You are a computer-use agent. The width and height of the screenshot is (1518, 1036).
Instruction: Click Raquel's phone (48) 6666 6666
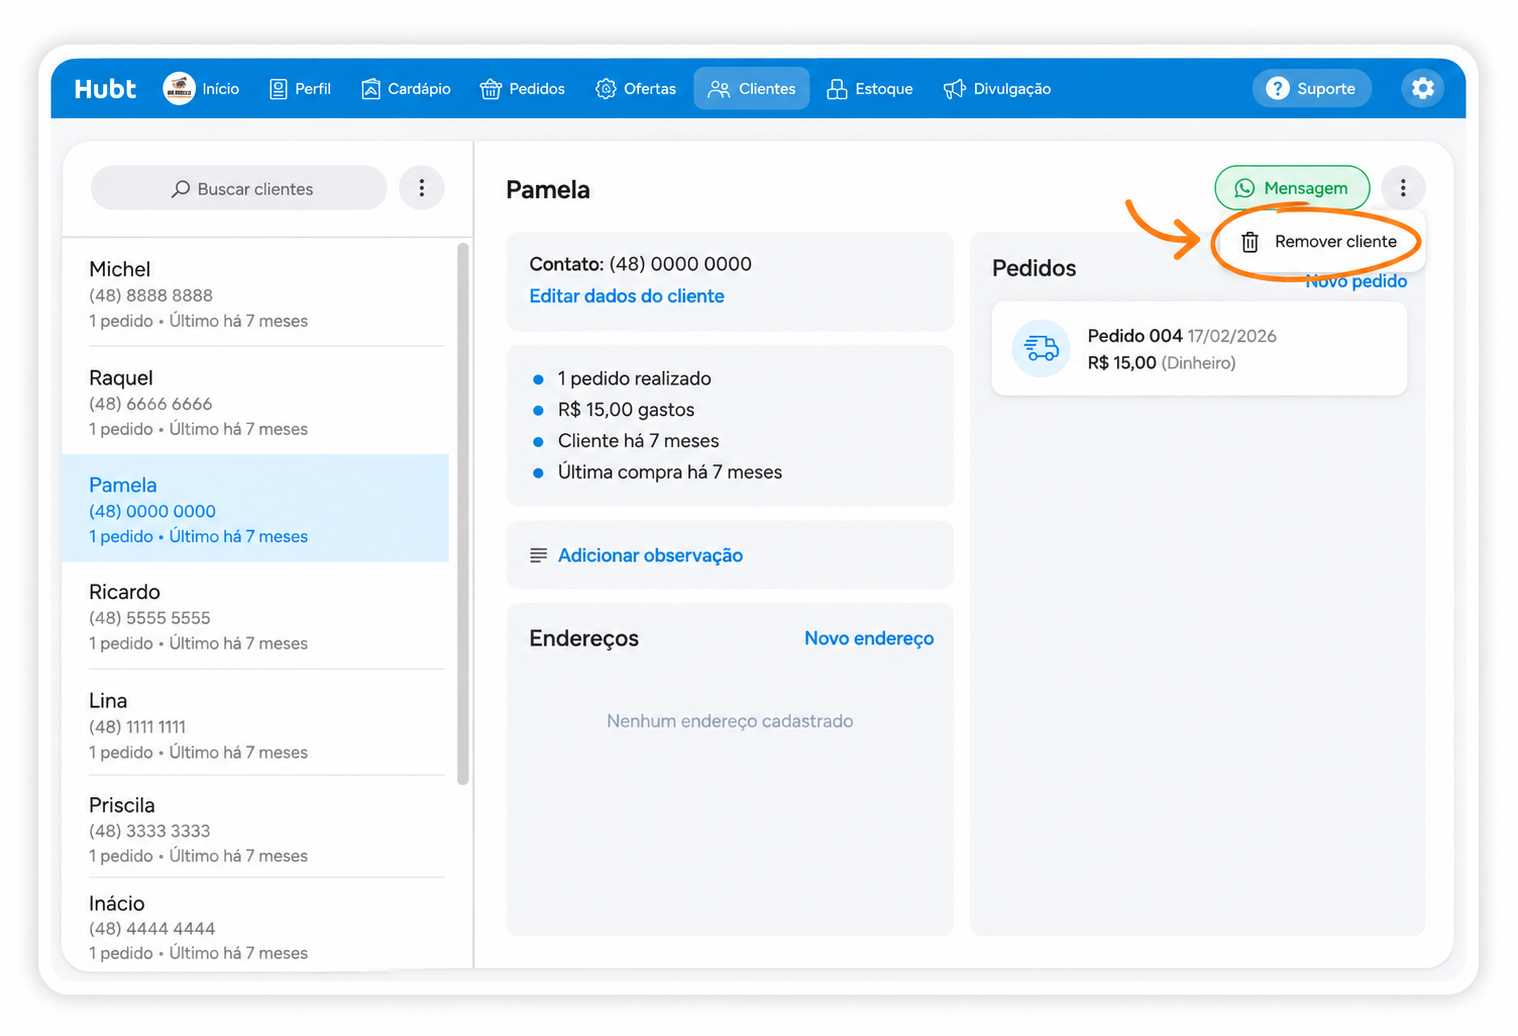(x=151, y=404)
